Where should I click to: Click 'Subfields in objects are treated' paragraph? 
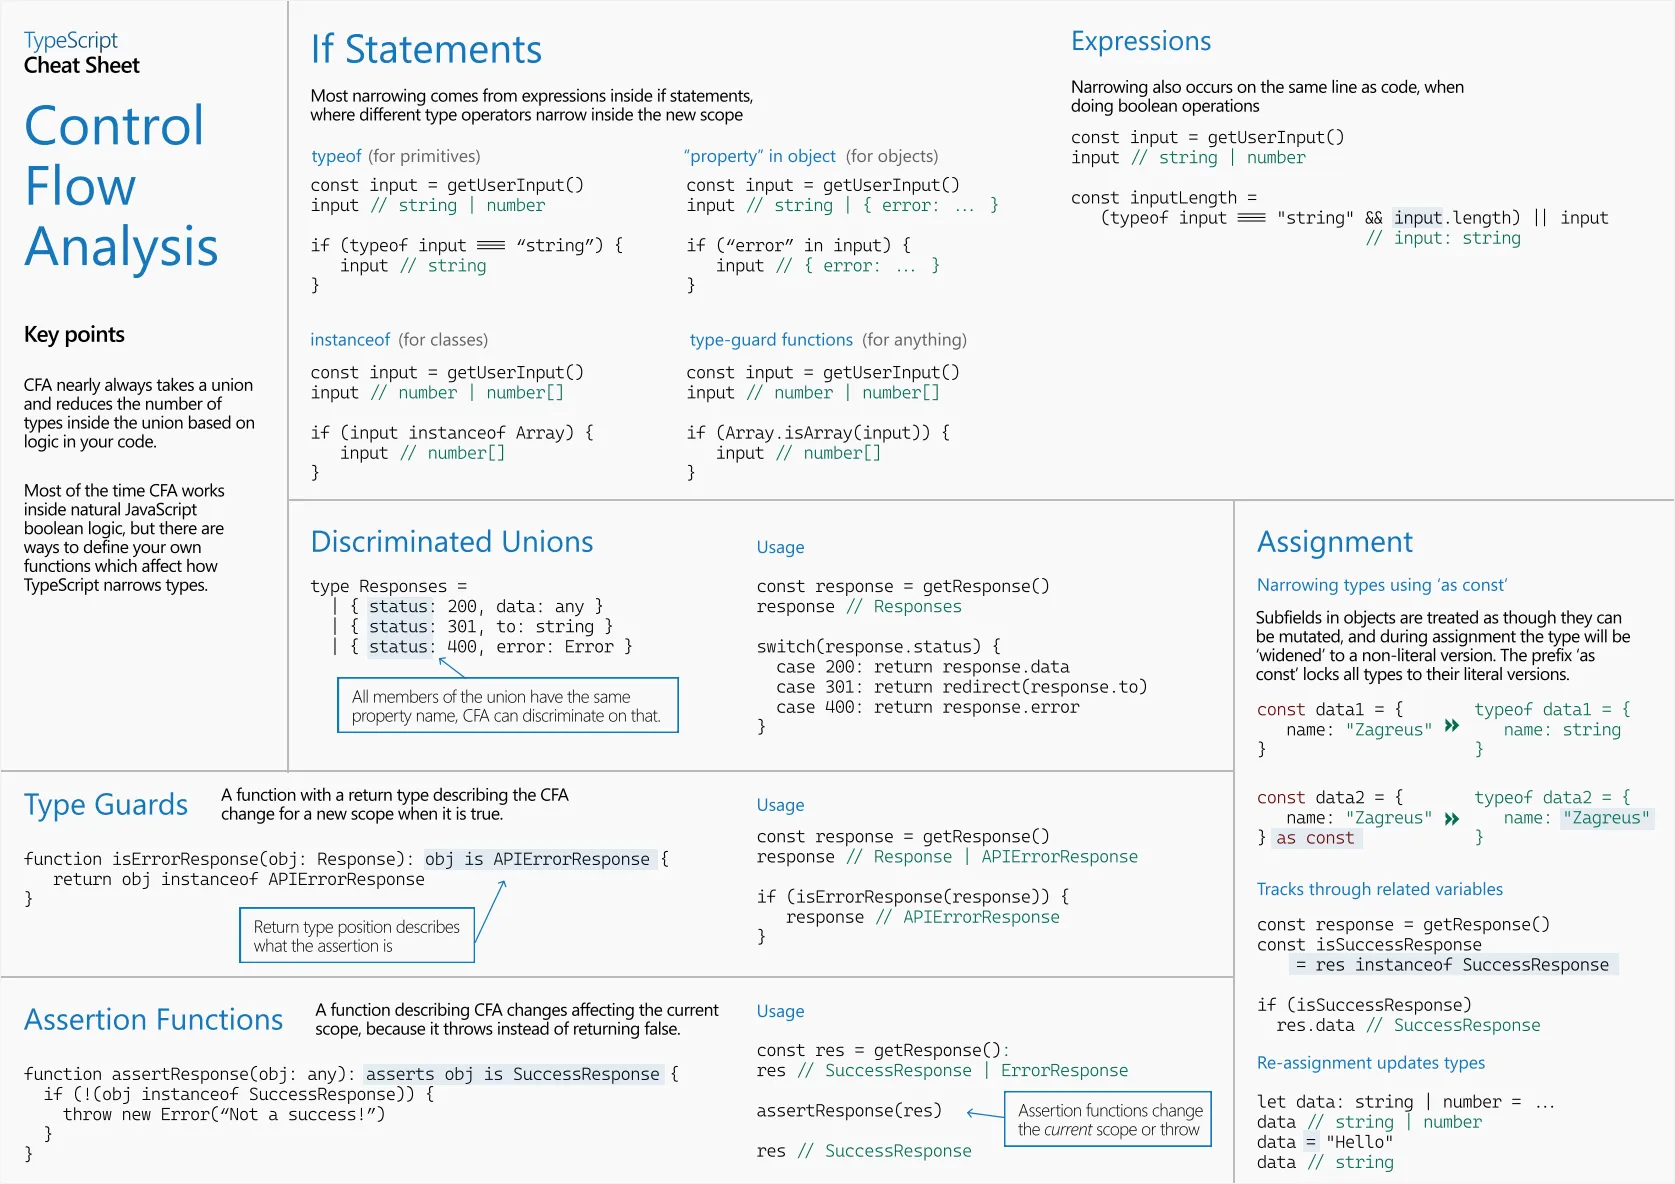point(1443,646)
